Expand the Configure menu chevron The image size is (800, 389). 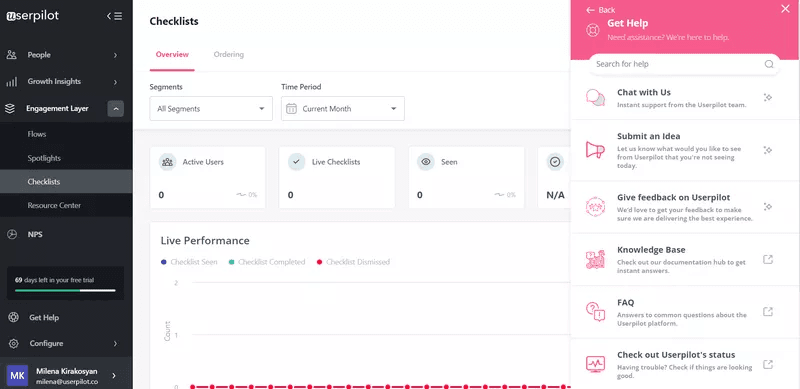115,344
